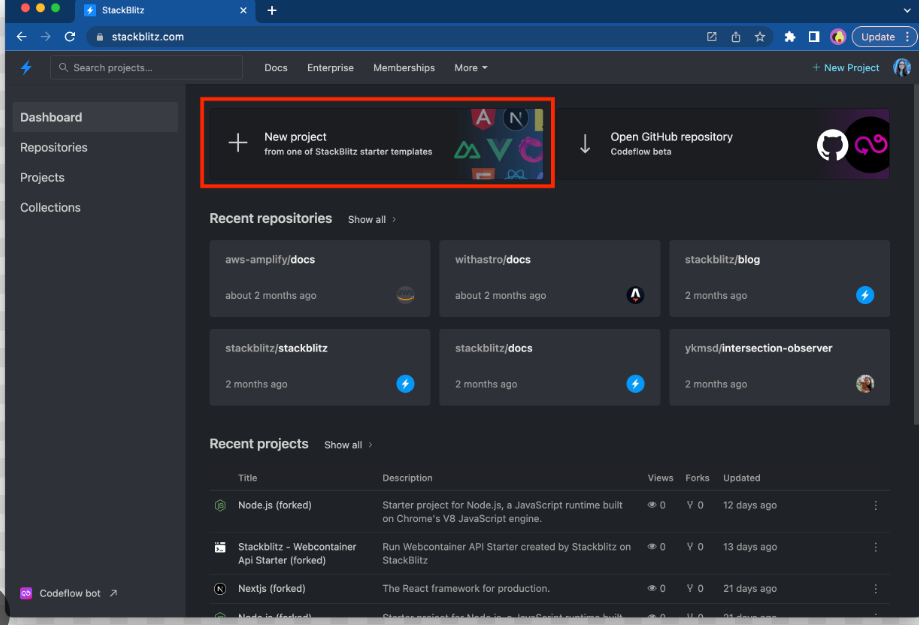Image resolution: width=919 pixels, height=625 pixels.
Task: Open the Chrome extensions puzzle icon
Action: point(789,37)
